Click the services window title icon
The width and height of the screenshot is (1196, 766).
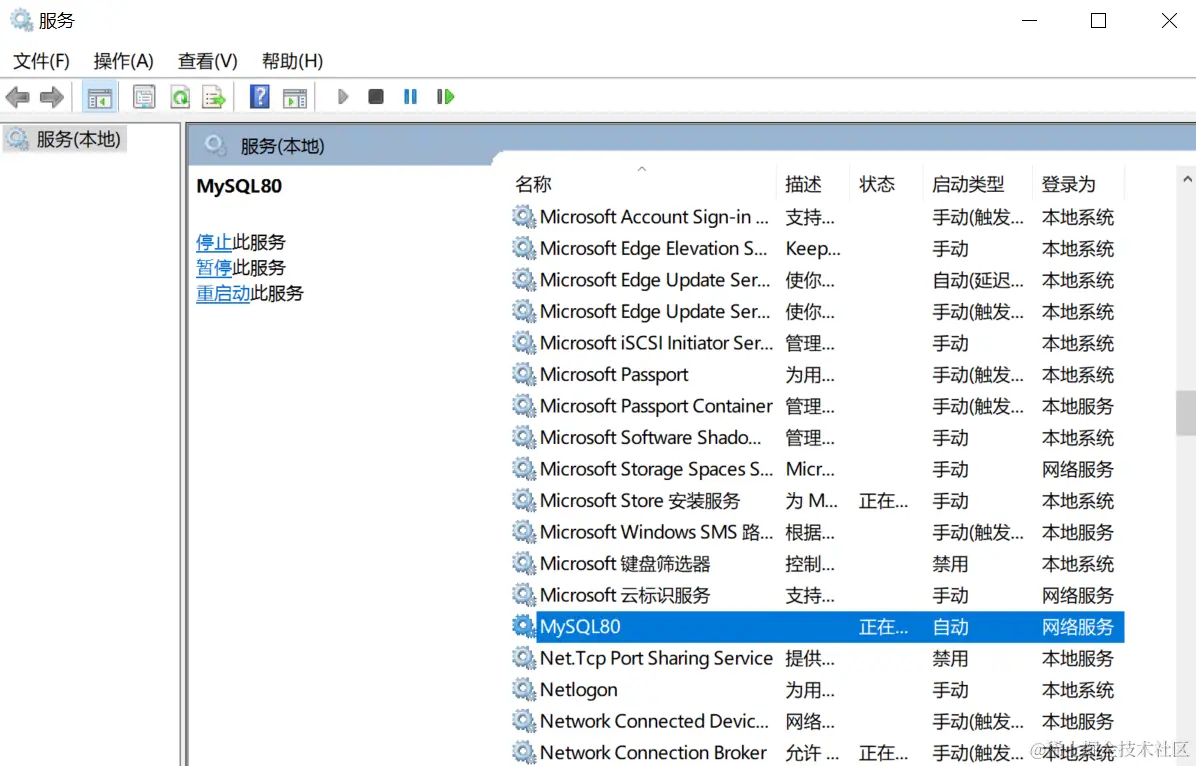pyautogui.click(x=21, y=21)
